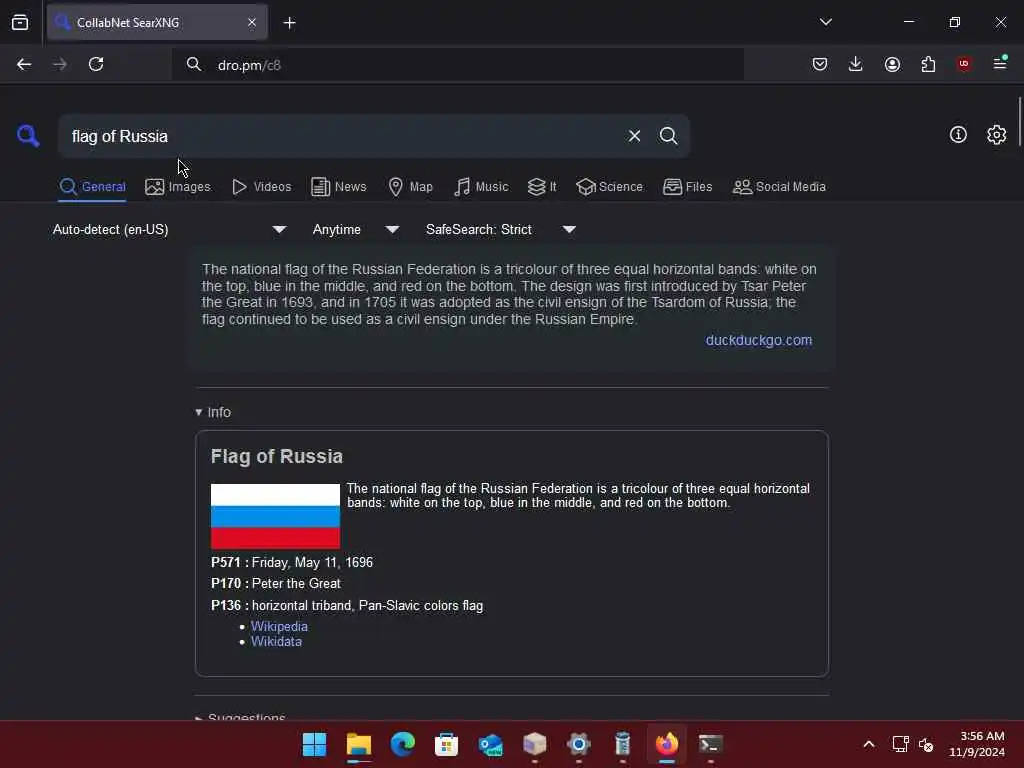Image resolution: width=1024 pixels, height=768 pixels.
Task: Switch to the Videos tab
Action: [x=261, y=187]
